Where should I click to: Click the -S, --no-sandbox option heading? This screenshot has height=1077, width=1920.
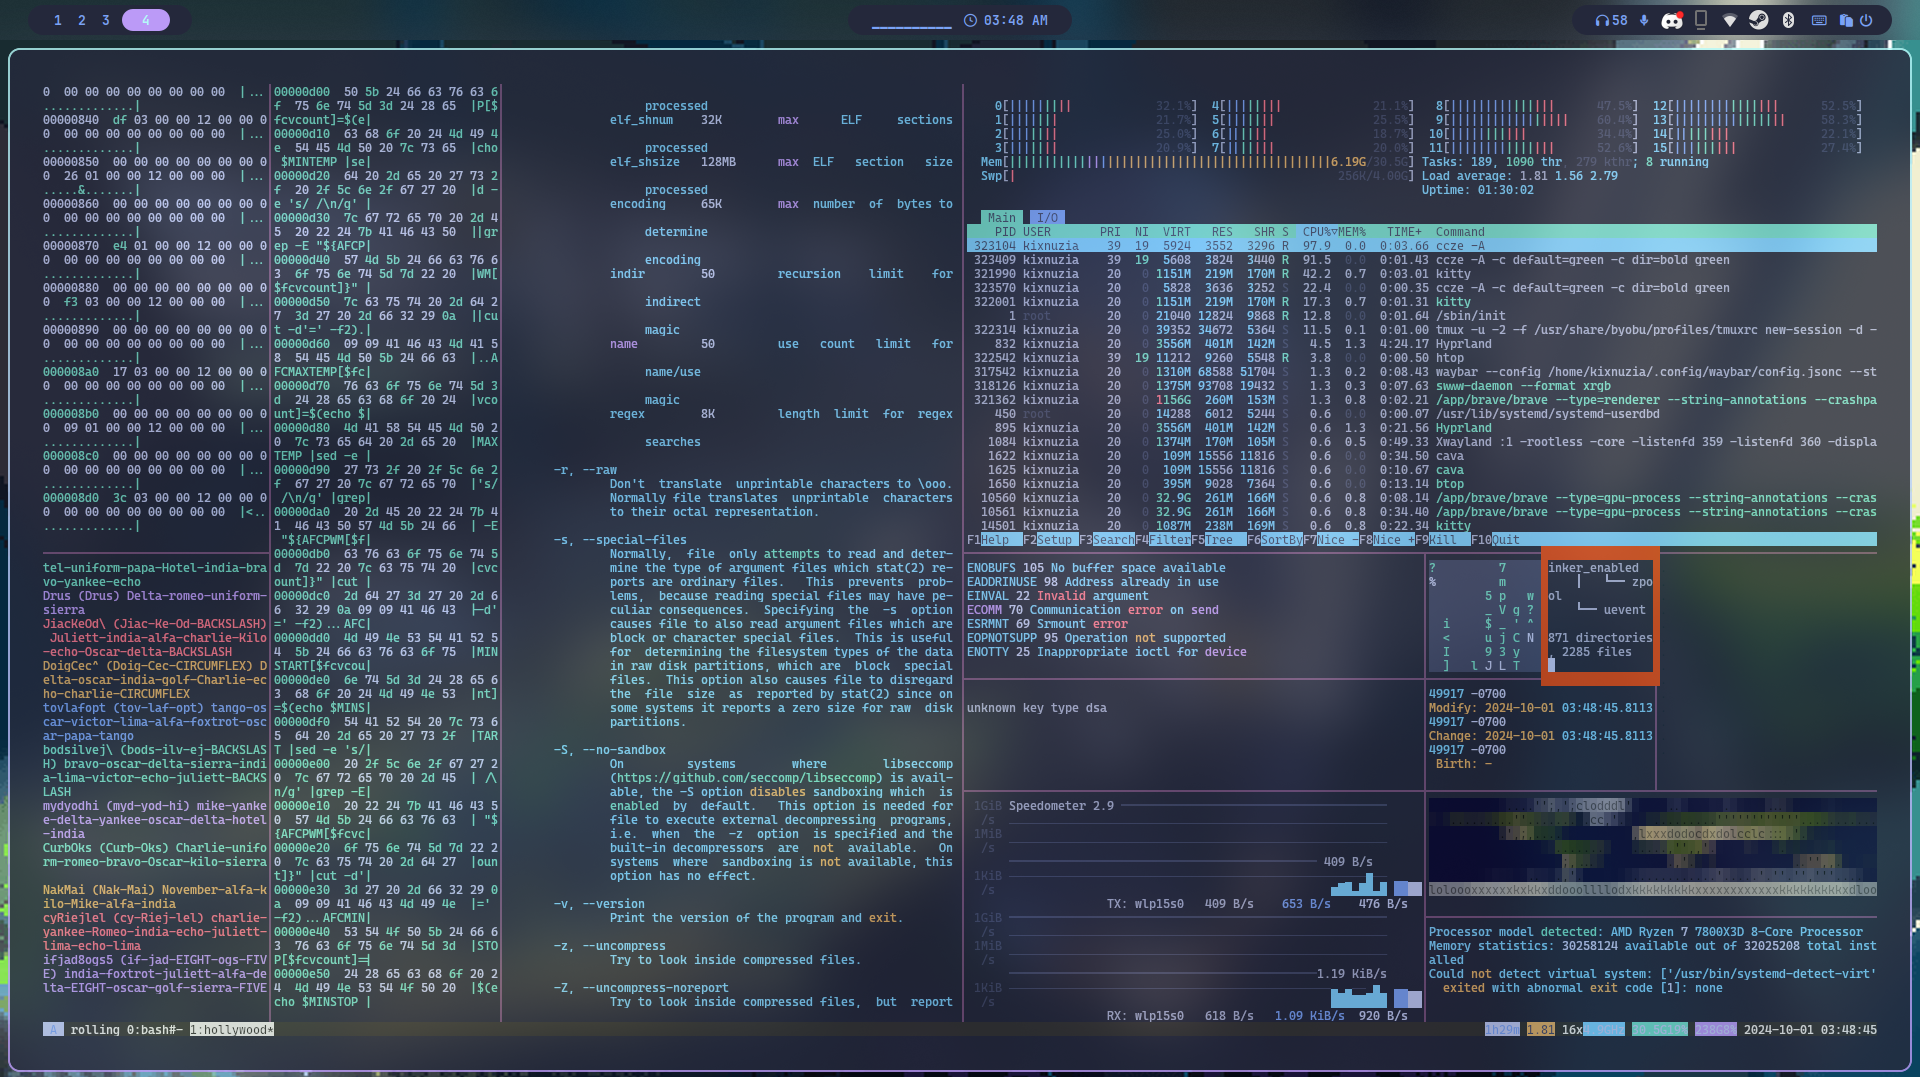click(610, 750)
